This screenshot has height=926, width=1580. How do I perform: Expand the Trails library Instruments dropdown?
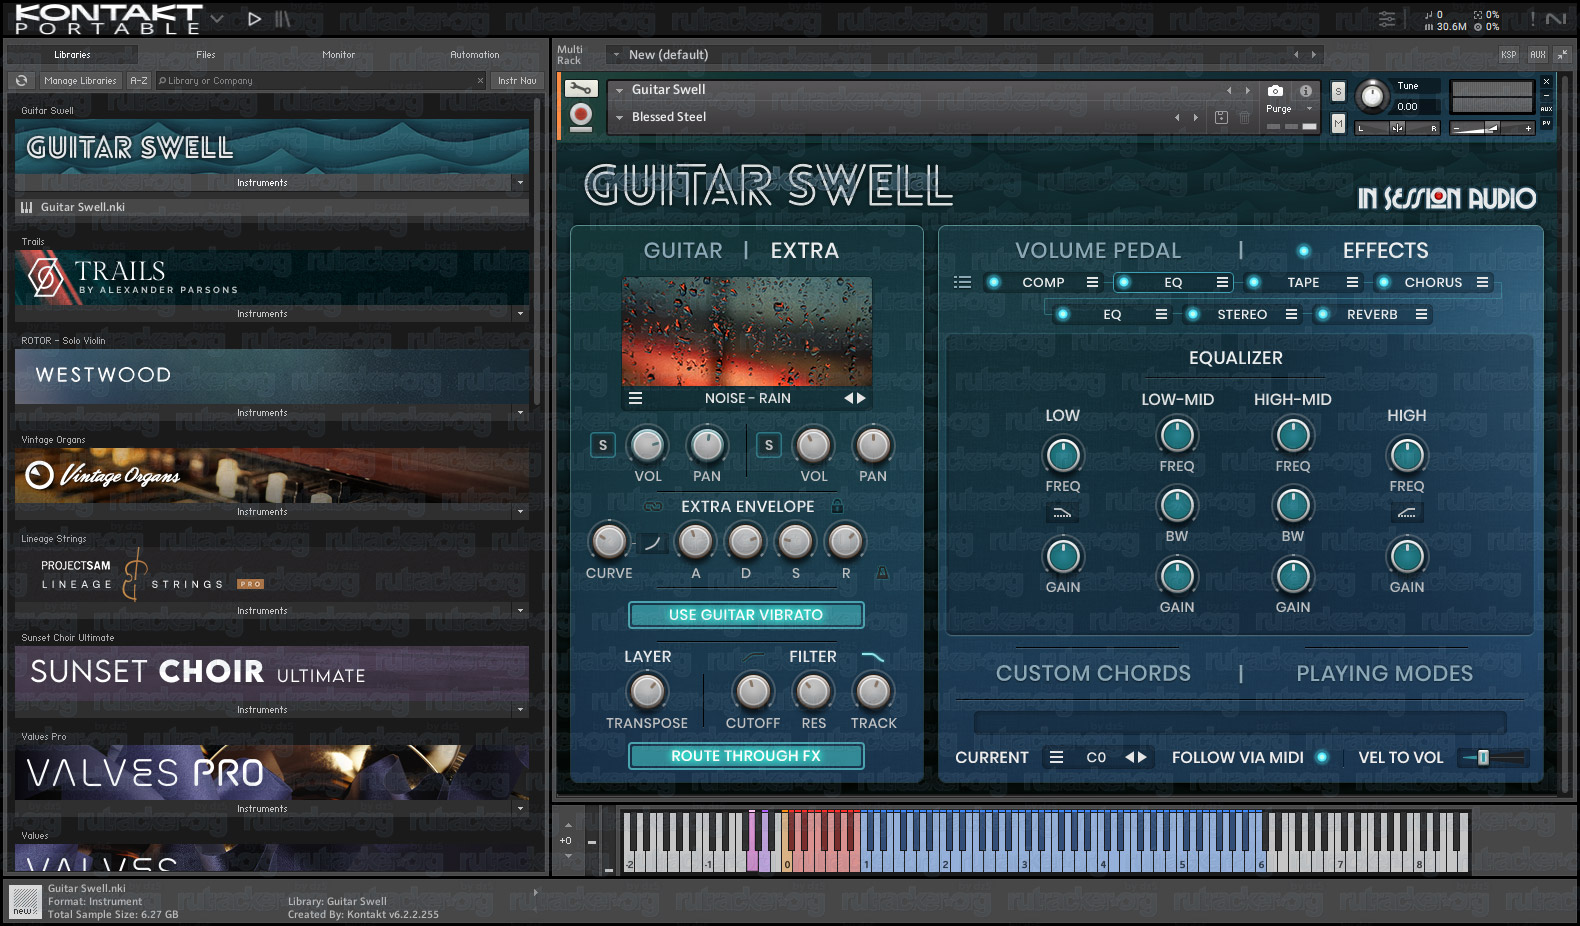click(520, 314)
